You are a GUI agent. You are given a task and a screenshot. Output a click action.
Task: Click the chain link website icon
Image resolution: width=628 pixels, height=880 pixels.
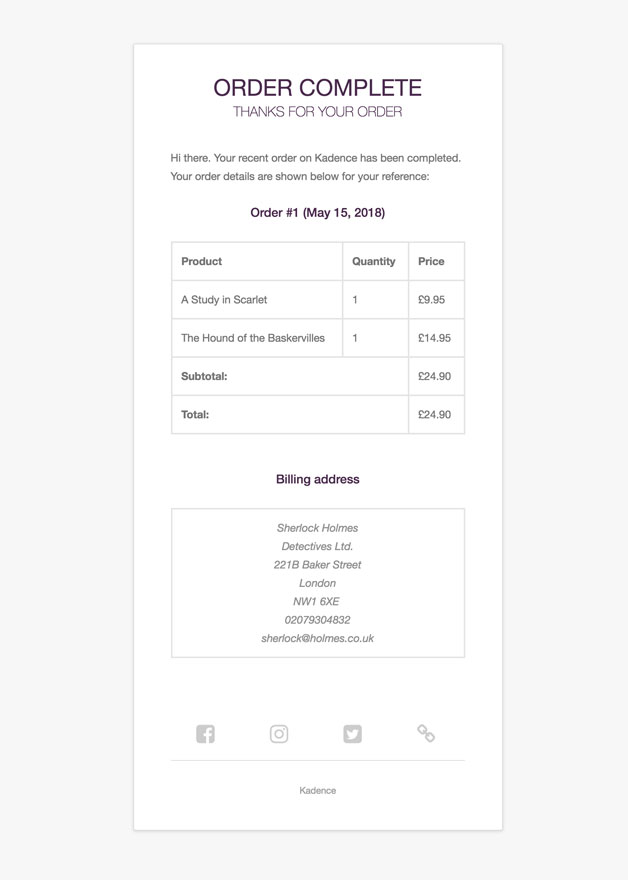click(426, 734)
